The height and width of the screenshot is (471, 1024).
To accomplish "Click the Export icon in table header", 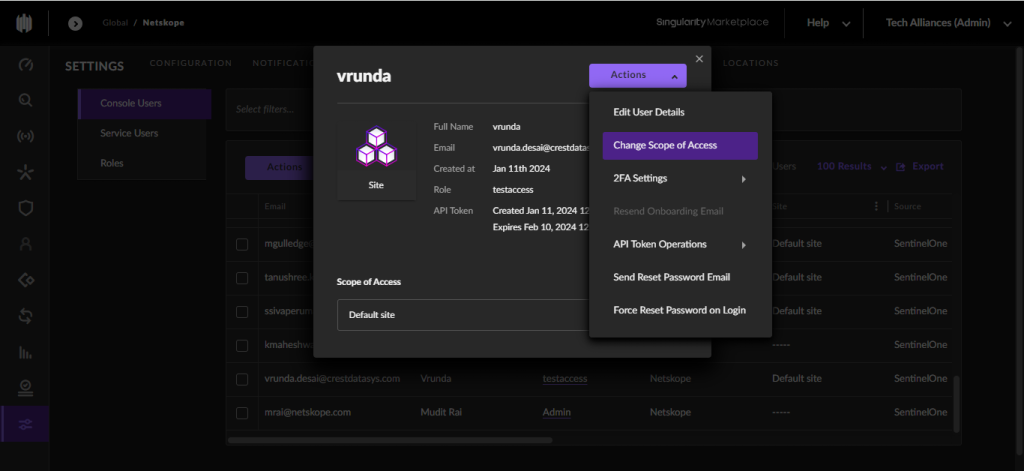I will coord(901,167).
